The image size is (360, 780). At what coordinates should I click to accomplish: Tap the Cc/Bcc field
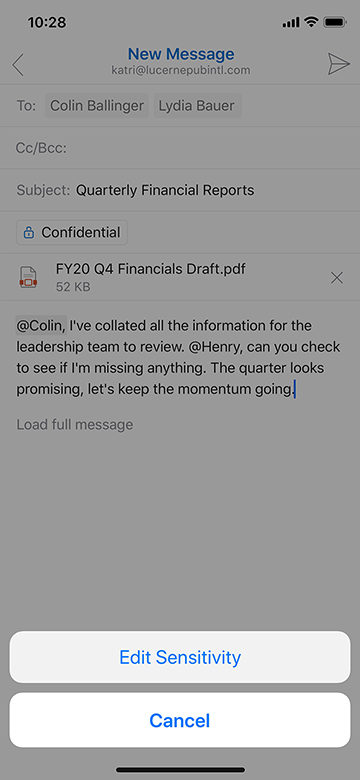pos(180,148)
